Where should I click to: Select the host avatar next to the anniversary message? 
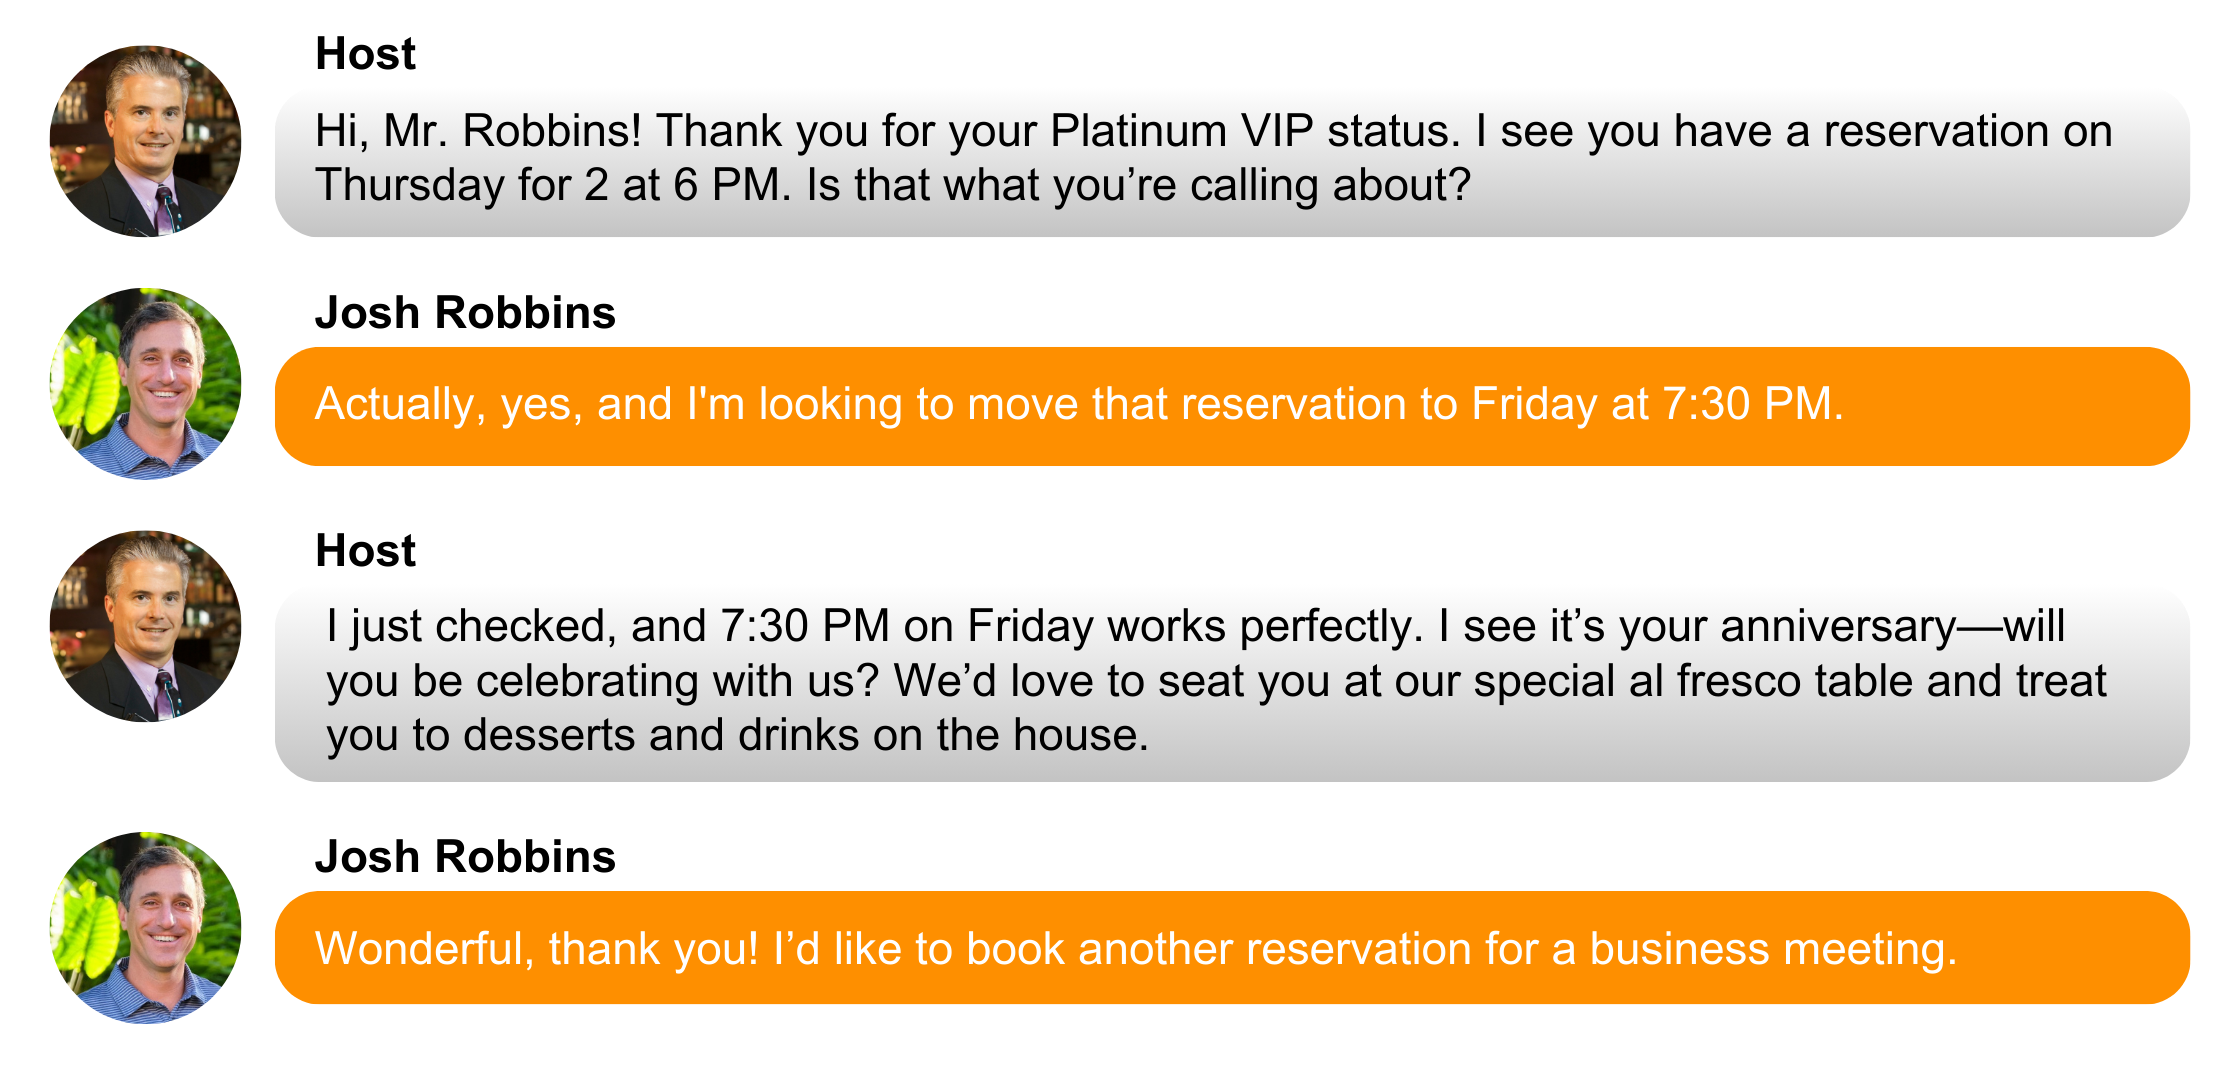click(x=145, y=626)
